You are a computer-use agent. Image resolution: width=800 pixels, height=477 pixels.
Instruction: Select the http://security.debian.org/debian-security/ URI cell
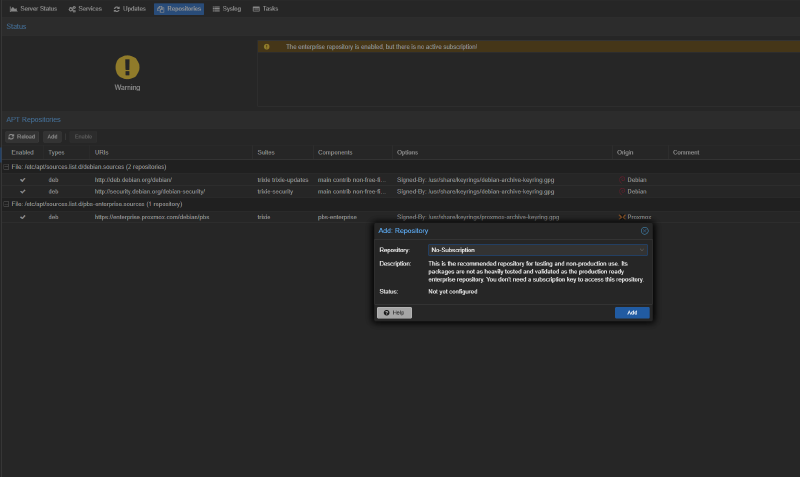(x=149, y=191)
